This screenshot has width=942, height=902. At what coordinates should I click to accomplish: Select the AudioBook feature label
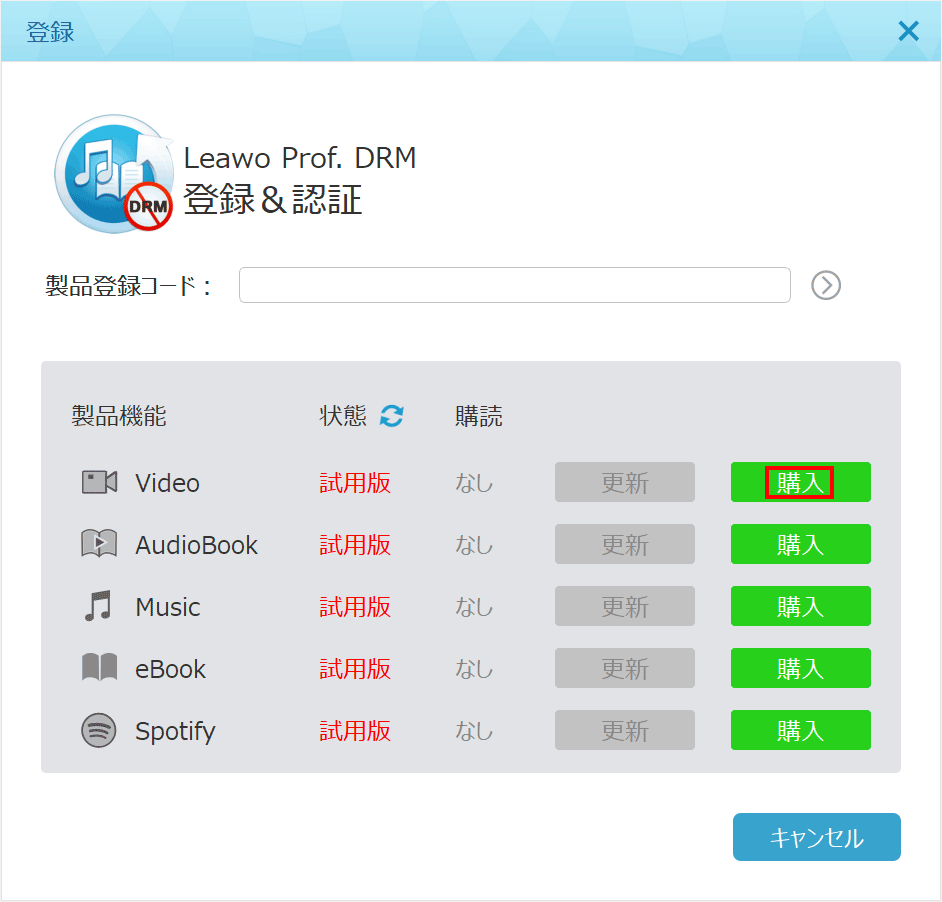(x=196, y=545)
